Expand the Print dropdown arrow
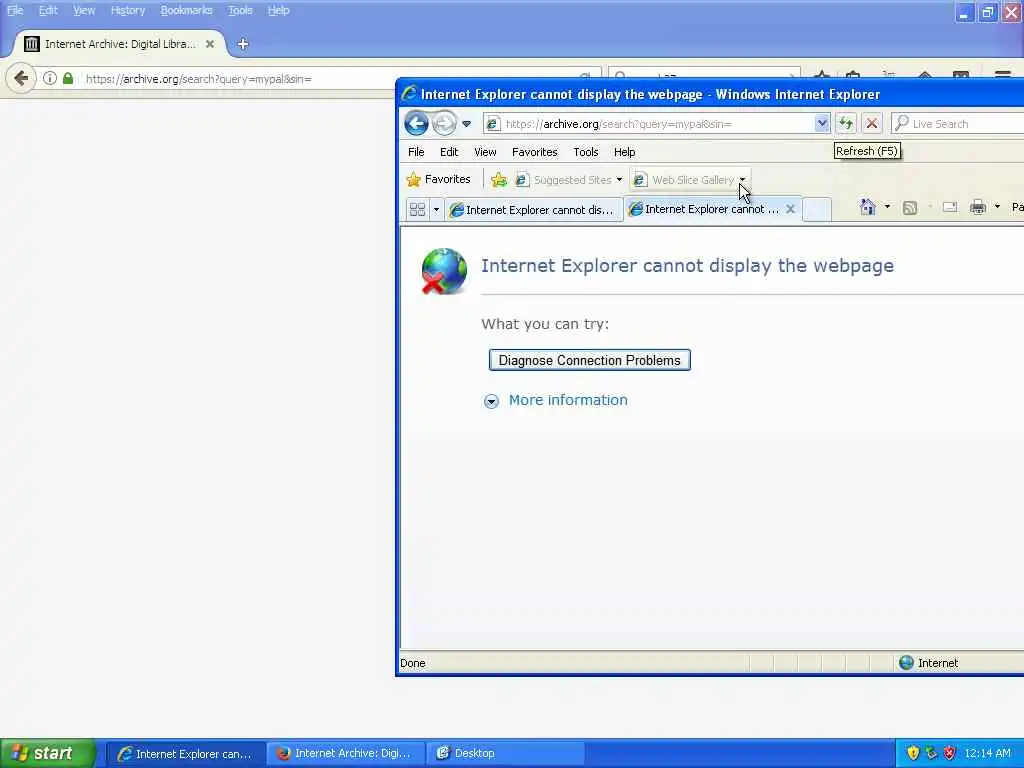This screenshot has height=768, width=1024. click(x=997, y=207)
